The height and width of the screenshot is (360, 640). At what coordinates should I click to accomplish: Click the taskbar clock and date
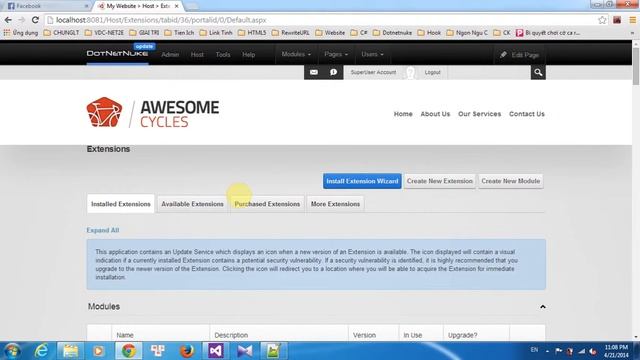(616, 351)
